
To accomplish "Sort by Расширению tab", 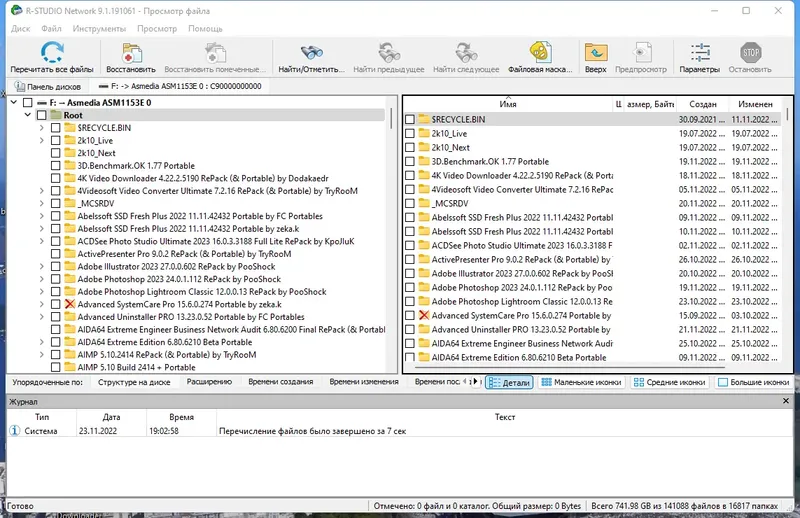I will tap(209, 382).
